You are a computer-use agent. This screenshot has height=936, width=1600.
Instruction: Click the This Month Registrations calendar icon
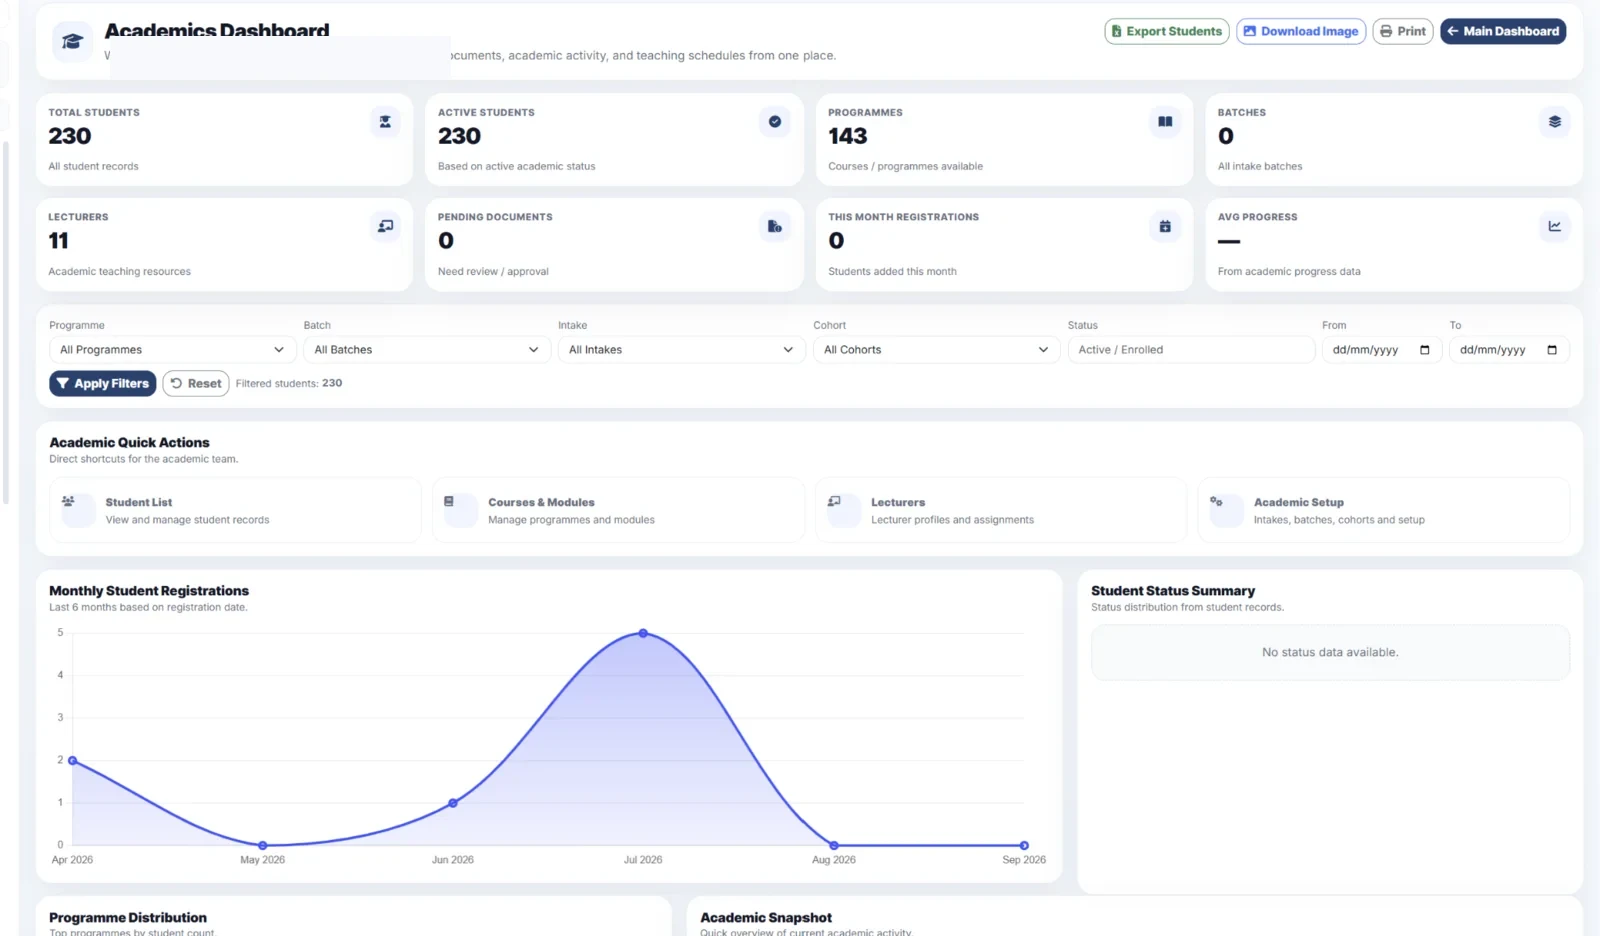click(1165, 227)
